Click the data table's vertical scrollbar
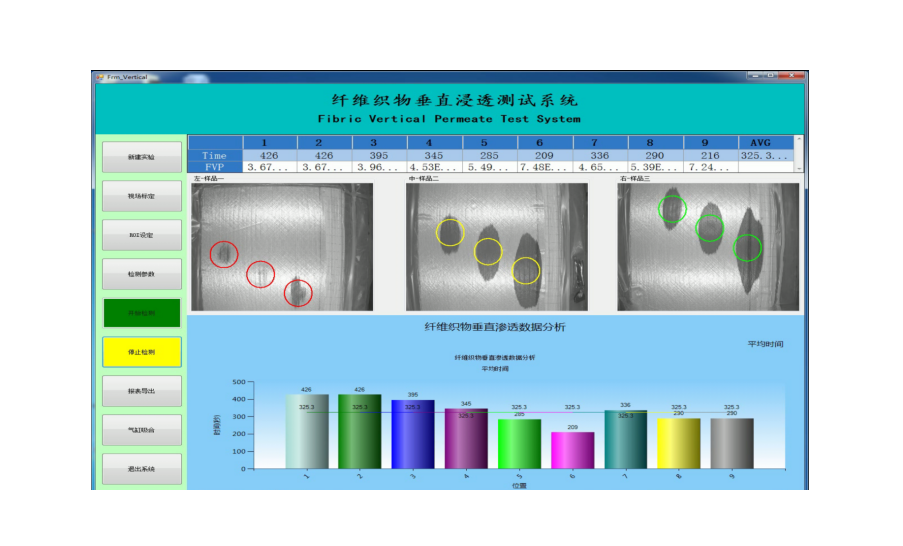 799,155
